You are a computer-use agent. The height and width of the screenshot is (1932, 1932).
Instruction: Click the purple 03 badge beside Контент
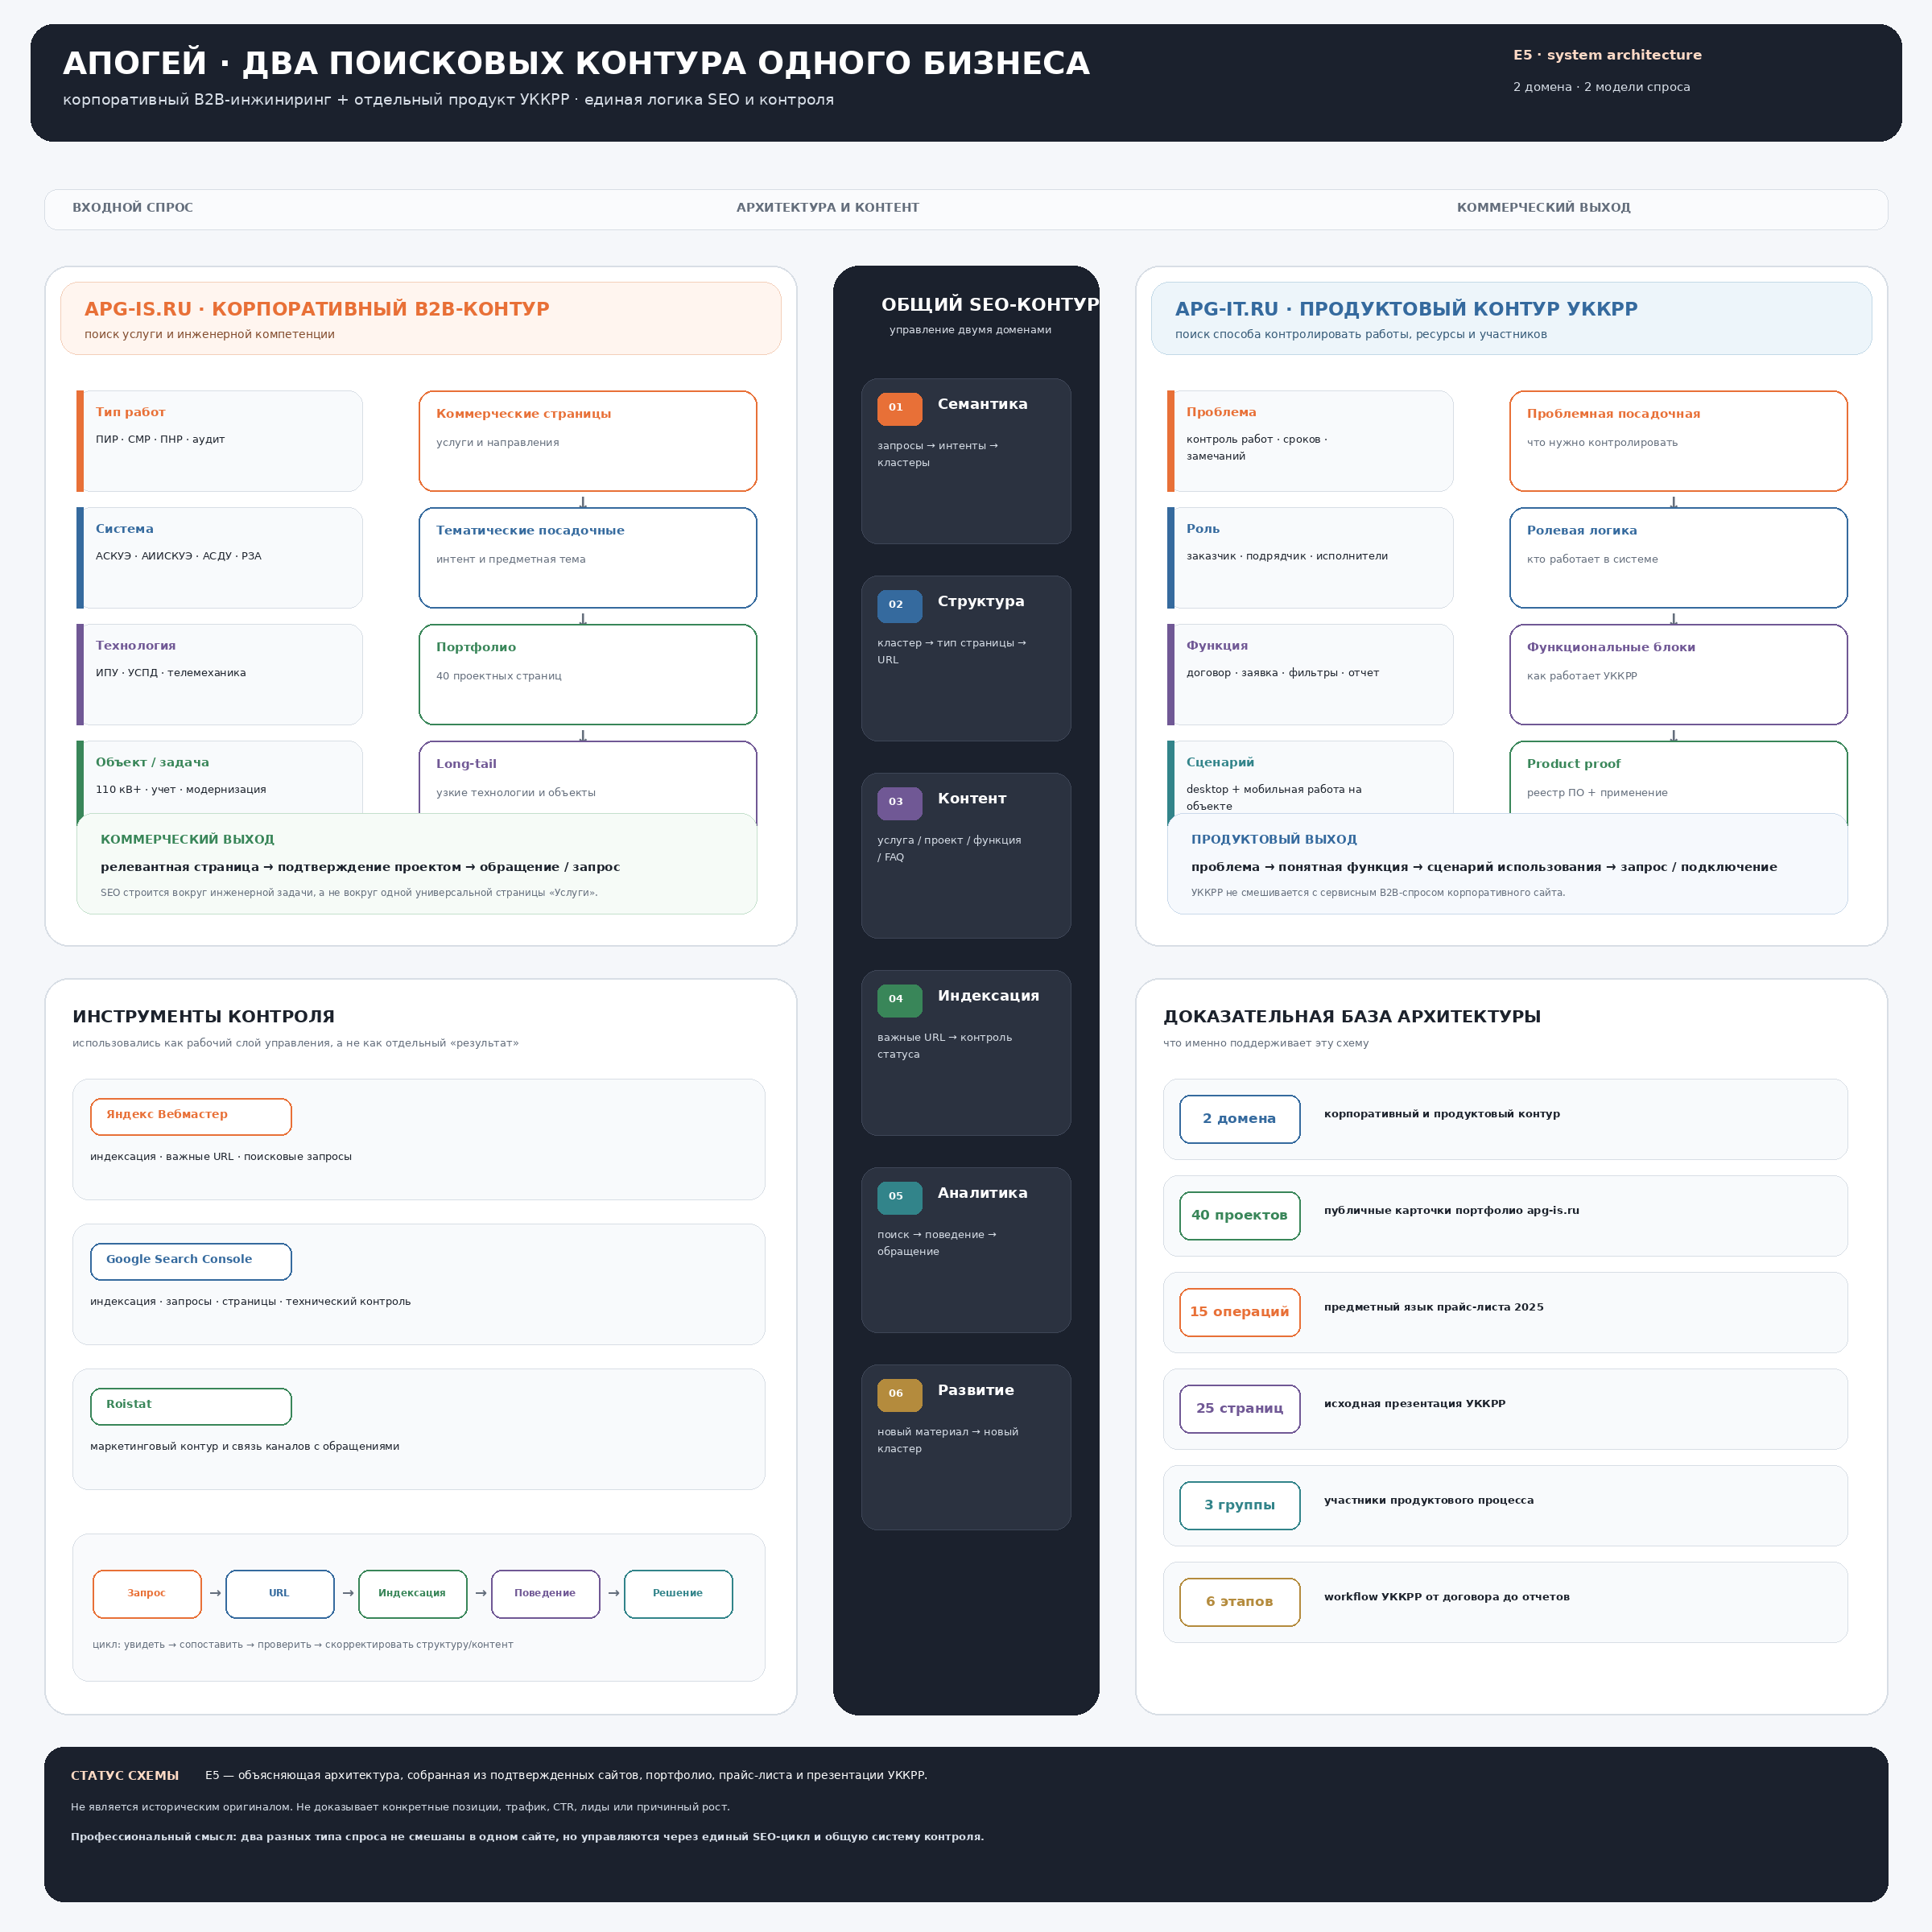[899, 803]
